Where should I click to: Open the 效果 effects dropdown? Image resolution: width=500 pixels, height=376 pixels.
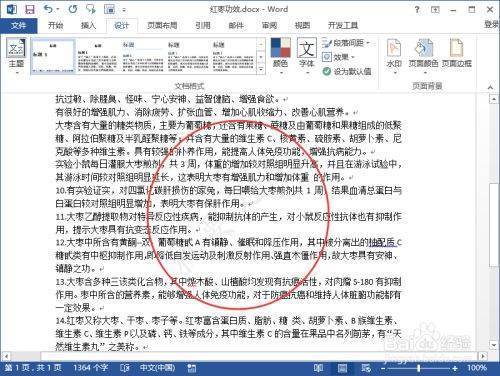(339, 57)
